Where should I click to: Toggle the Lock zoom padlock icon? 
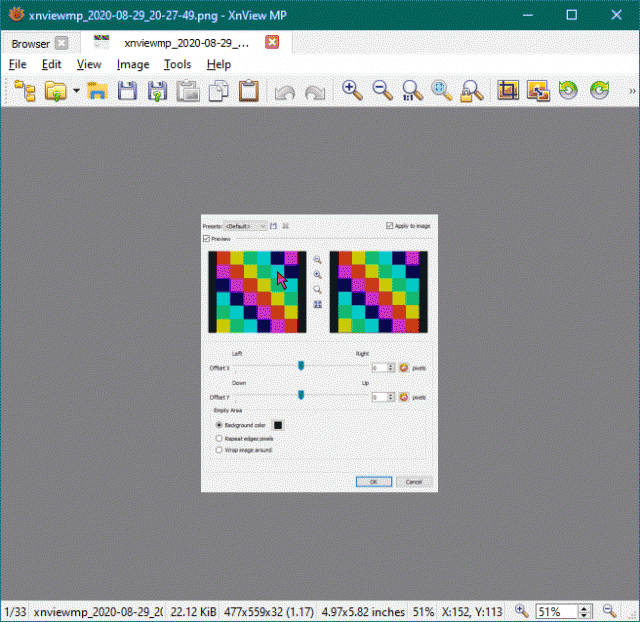point(472,91)
